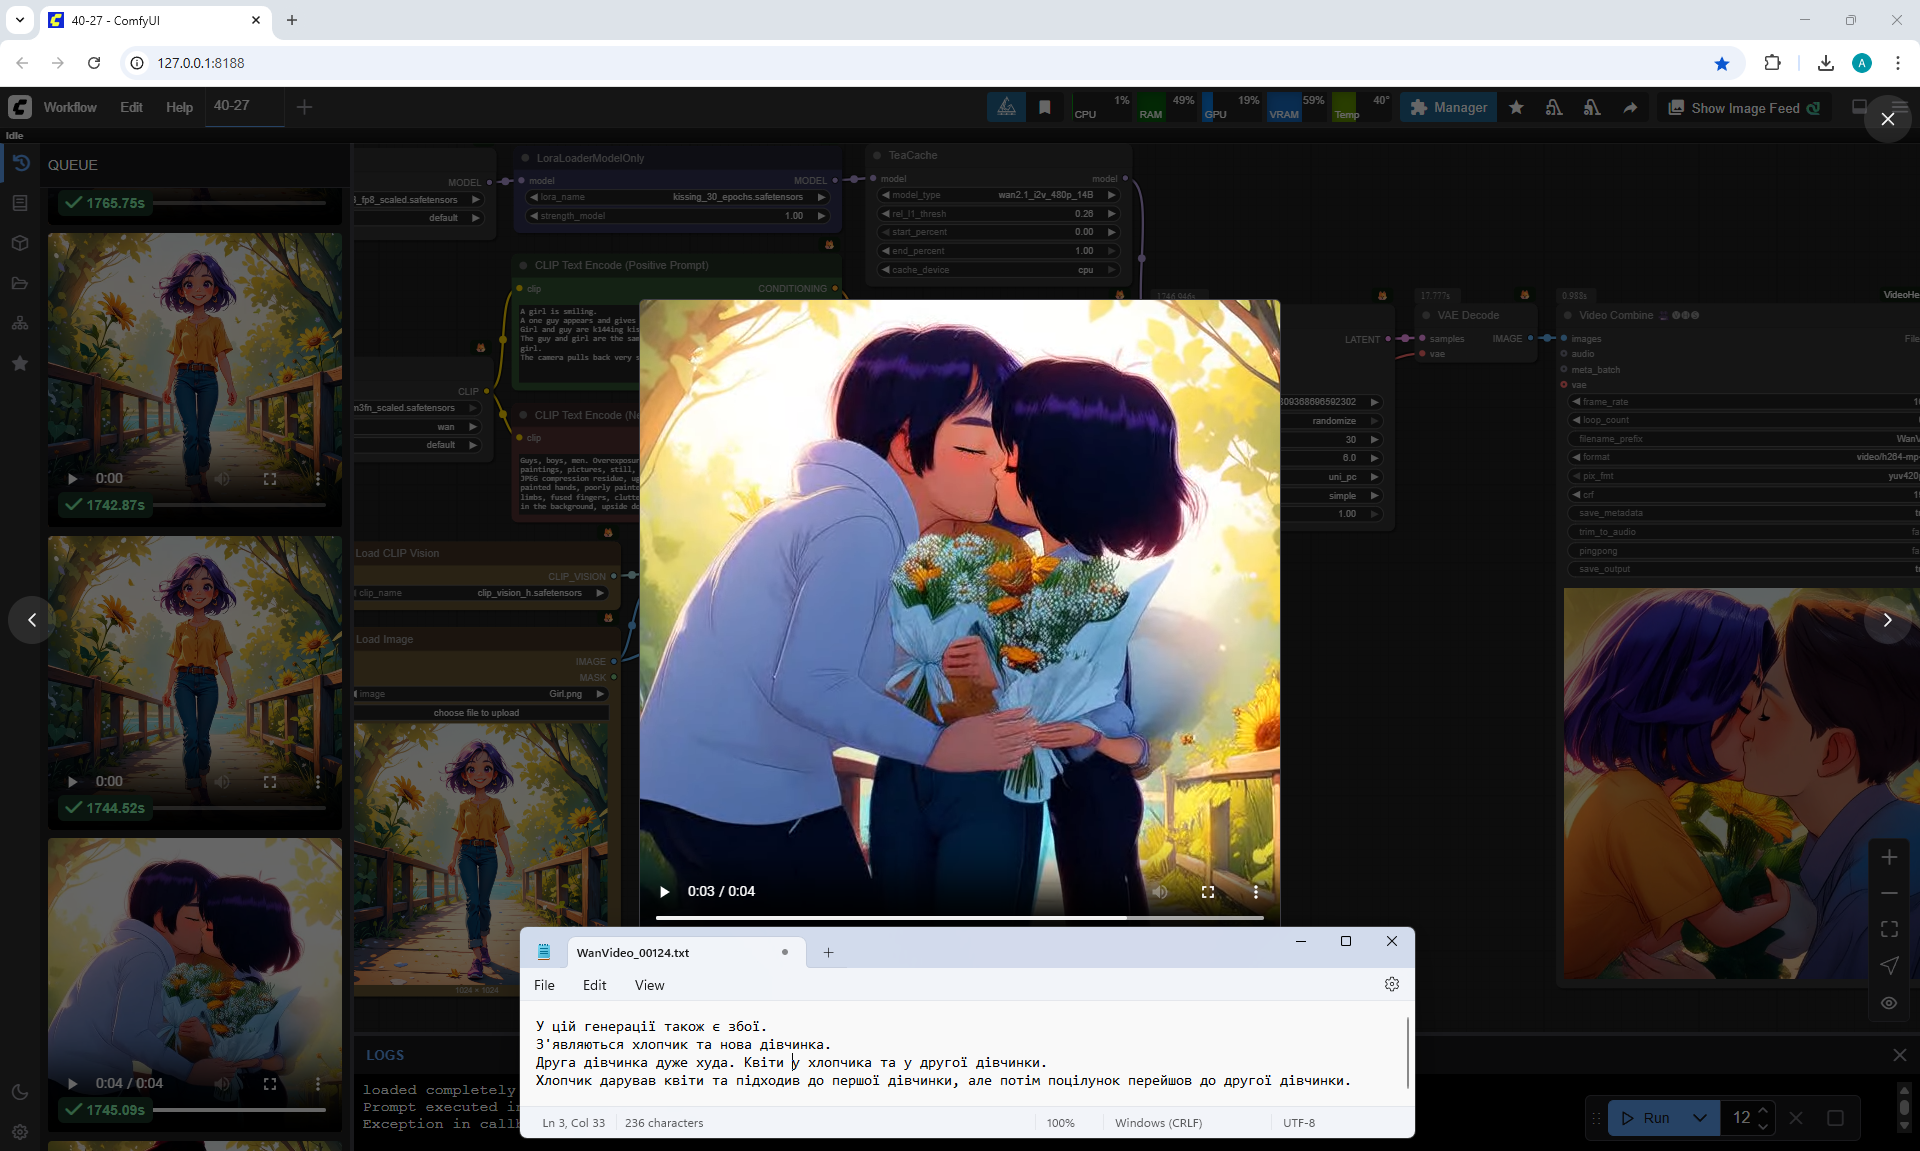Go to the next gallery item
1920x1151 pixels.
[x=1887, y=620]
